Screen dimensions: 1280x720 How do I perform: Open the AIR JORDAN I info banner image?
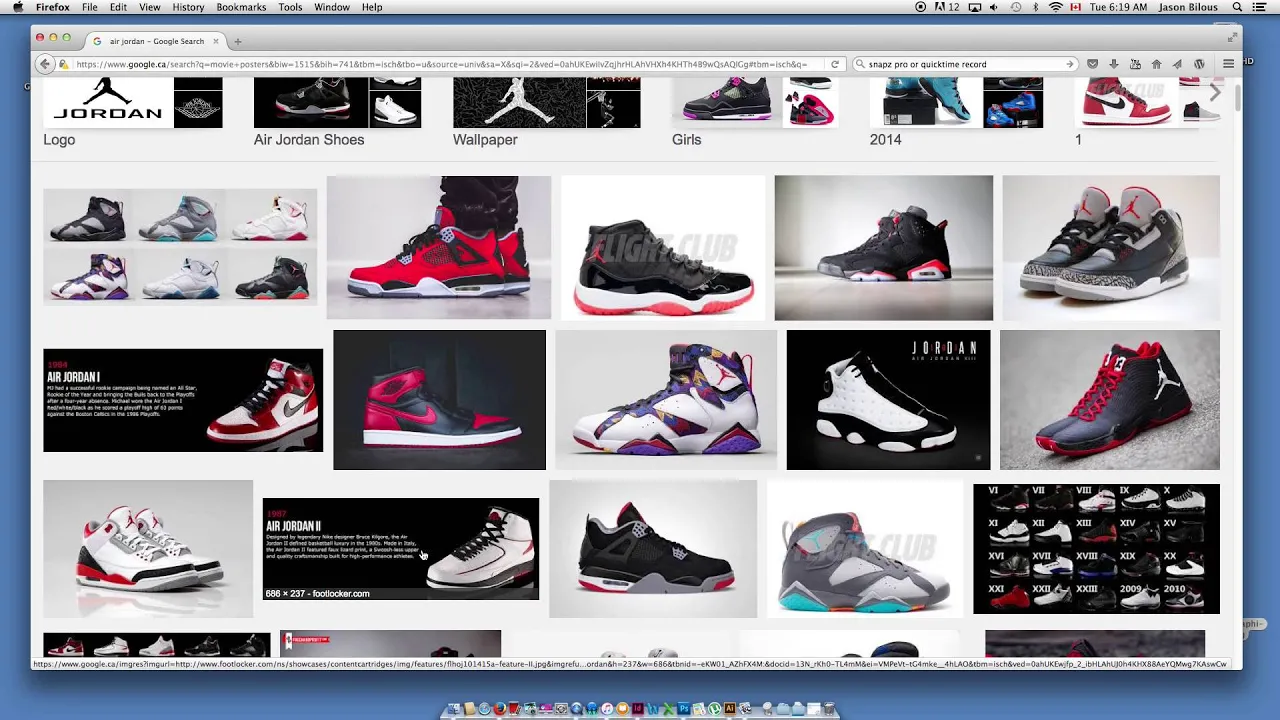click(183, 400)
